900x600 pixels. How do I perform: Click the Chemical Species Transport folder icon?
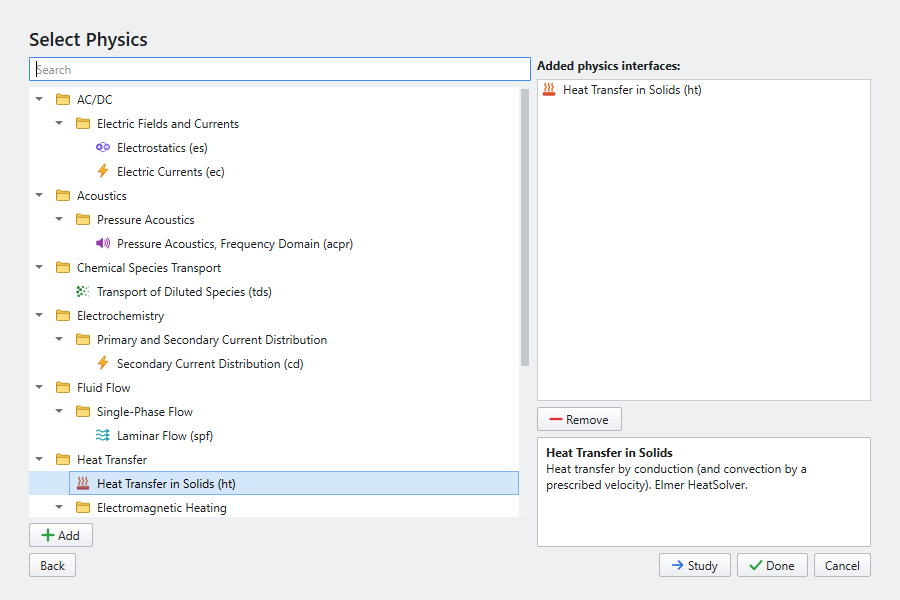63,268
